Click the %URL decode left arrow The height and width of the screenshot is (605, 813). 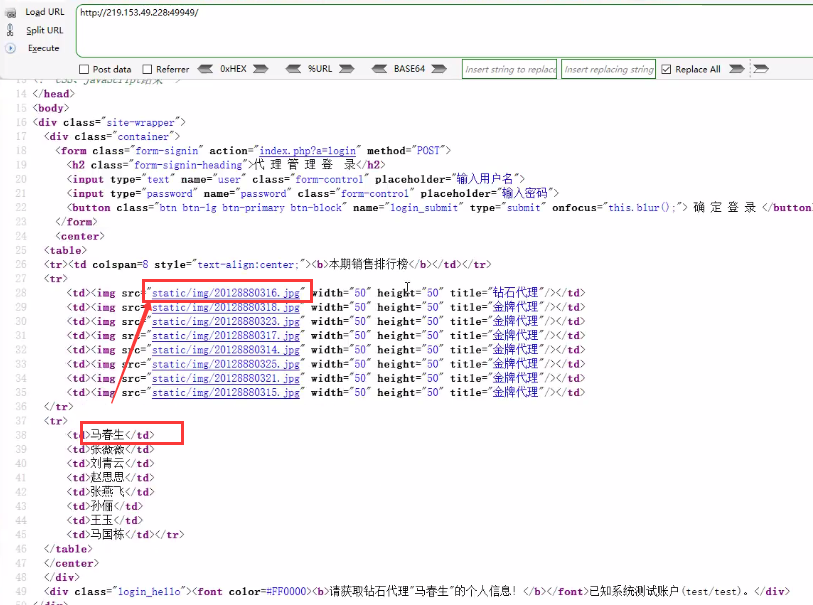294,69
